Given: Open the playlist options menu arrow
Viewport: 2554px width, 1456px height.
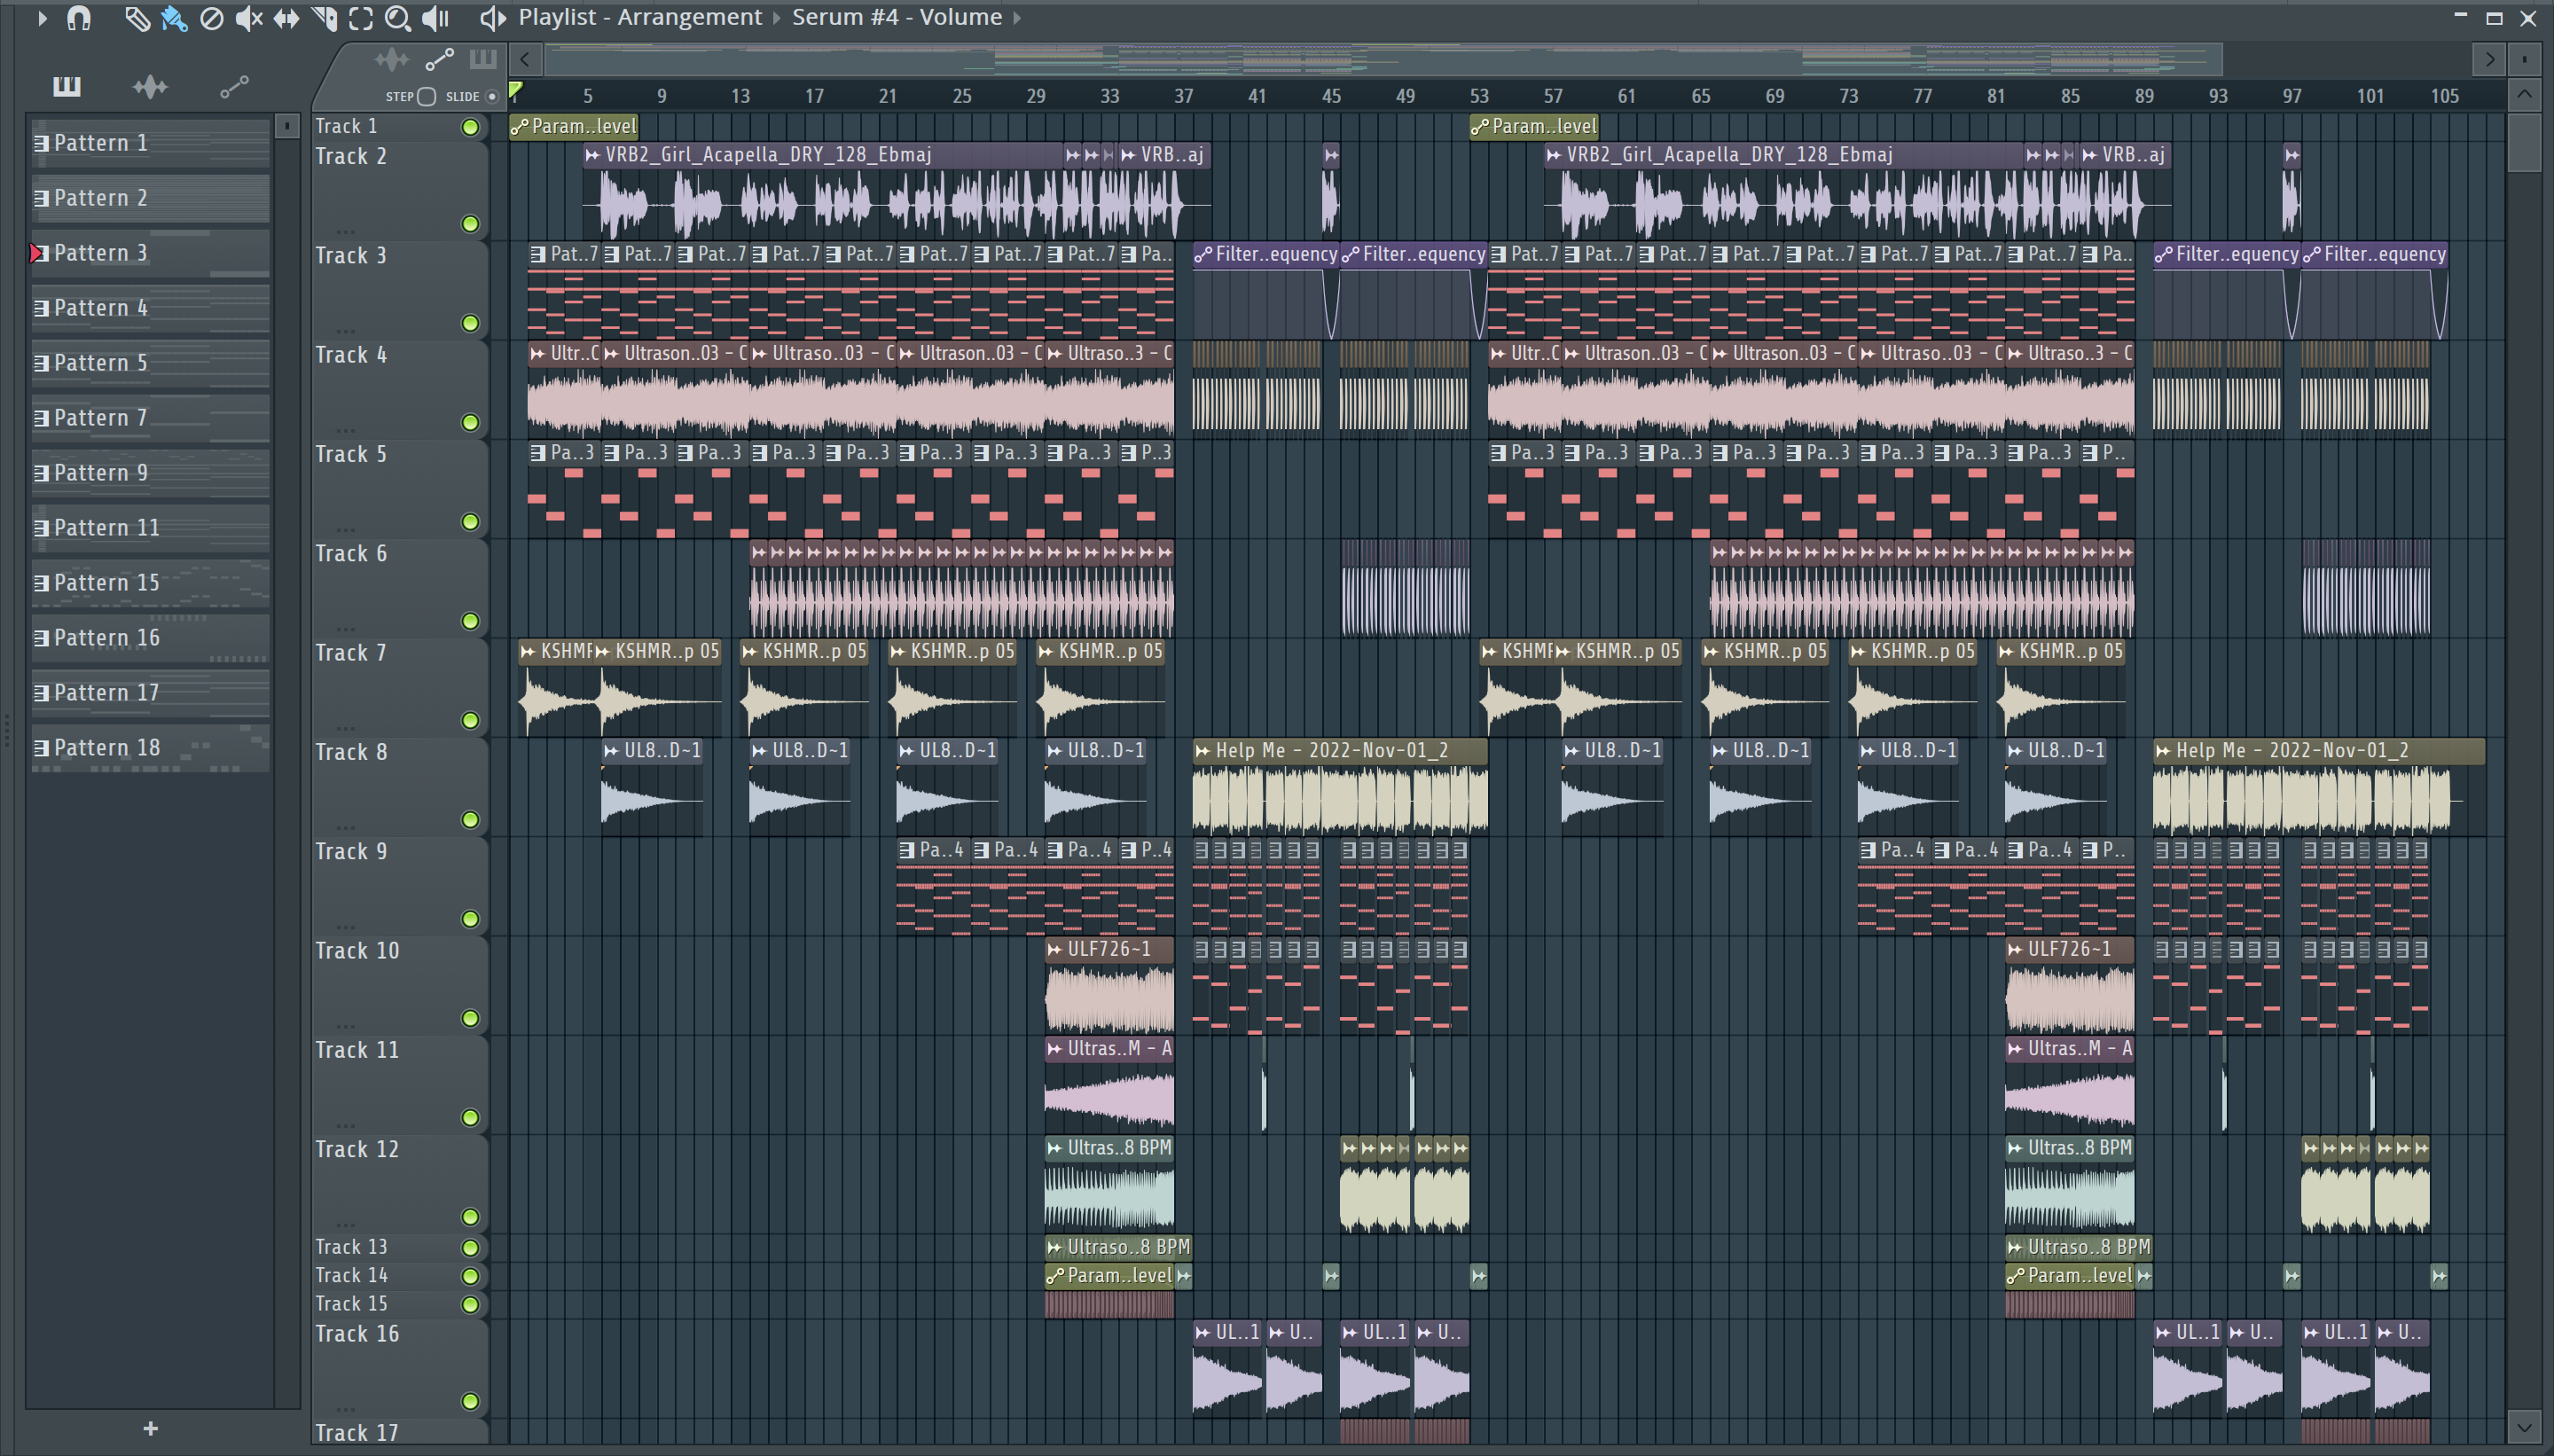Looking at the screenshot, I should [41, 18].
